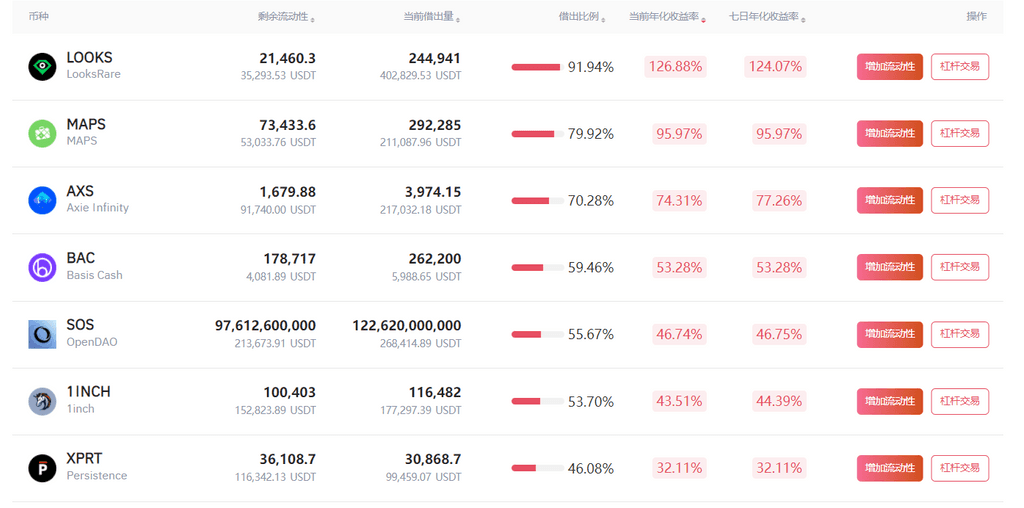Add liquidity for the AXS row

[x=889, y=200]
